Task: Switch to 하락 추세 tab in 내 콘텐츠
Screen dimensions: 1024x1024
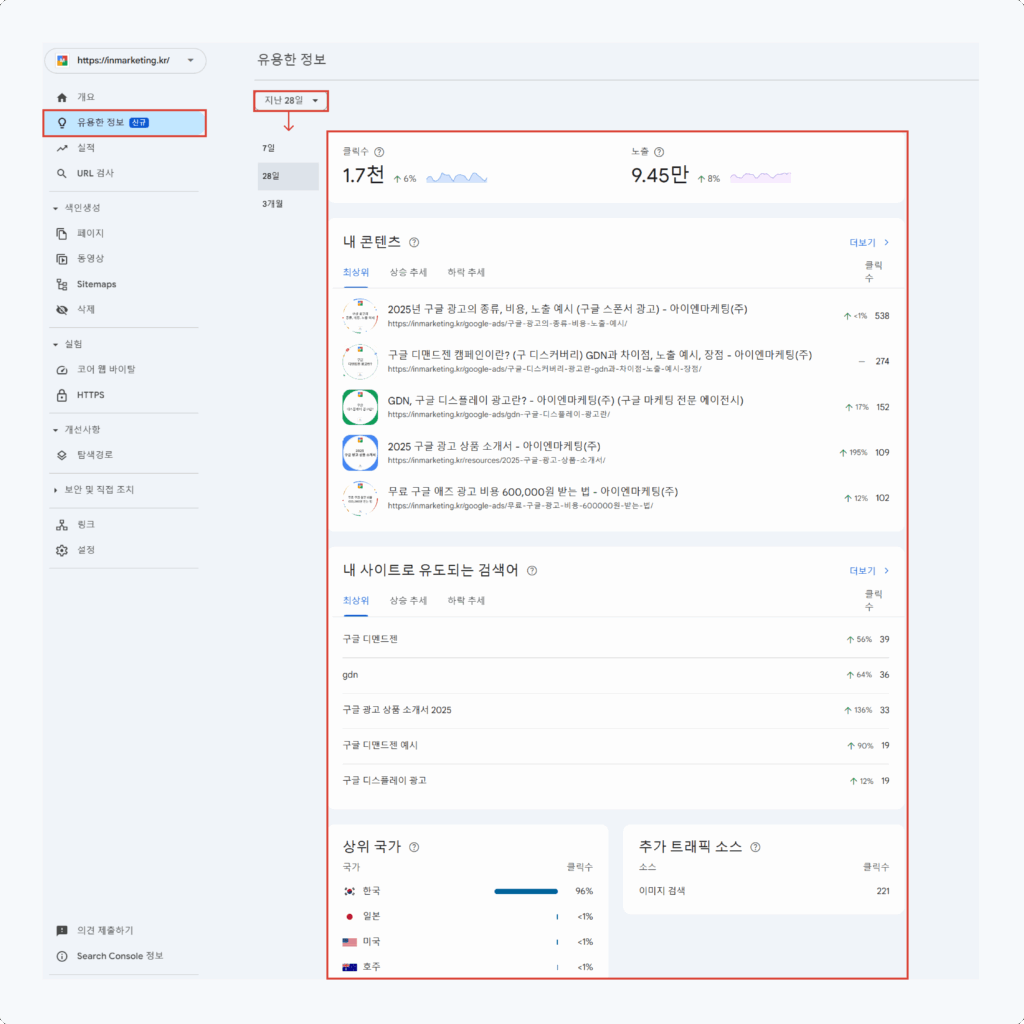Action: [x=466, y=272]
